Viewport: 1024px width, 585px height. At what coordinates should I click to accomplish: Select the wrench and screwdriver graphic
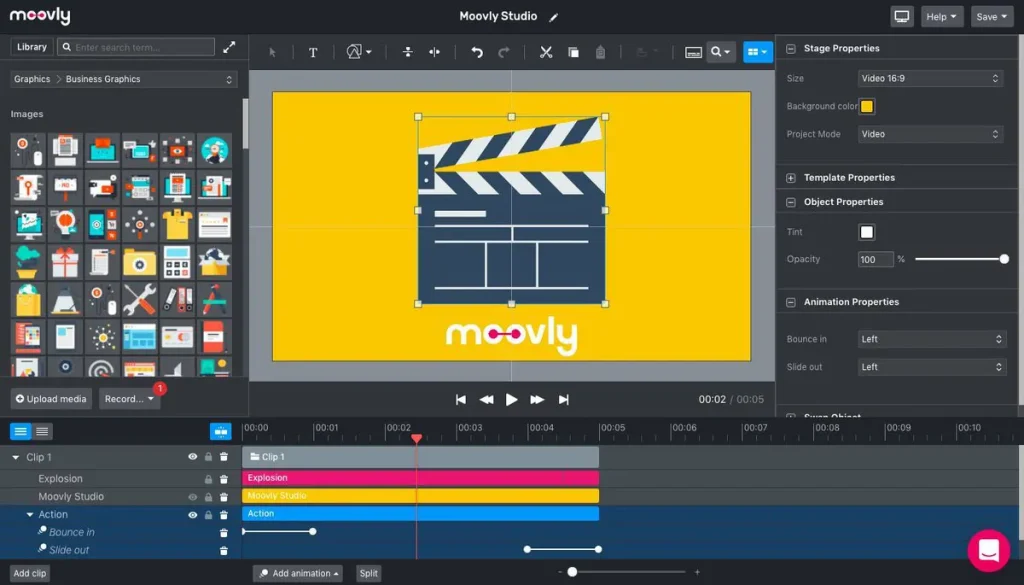[140, 300]
